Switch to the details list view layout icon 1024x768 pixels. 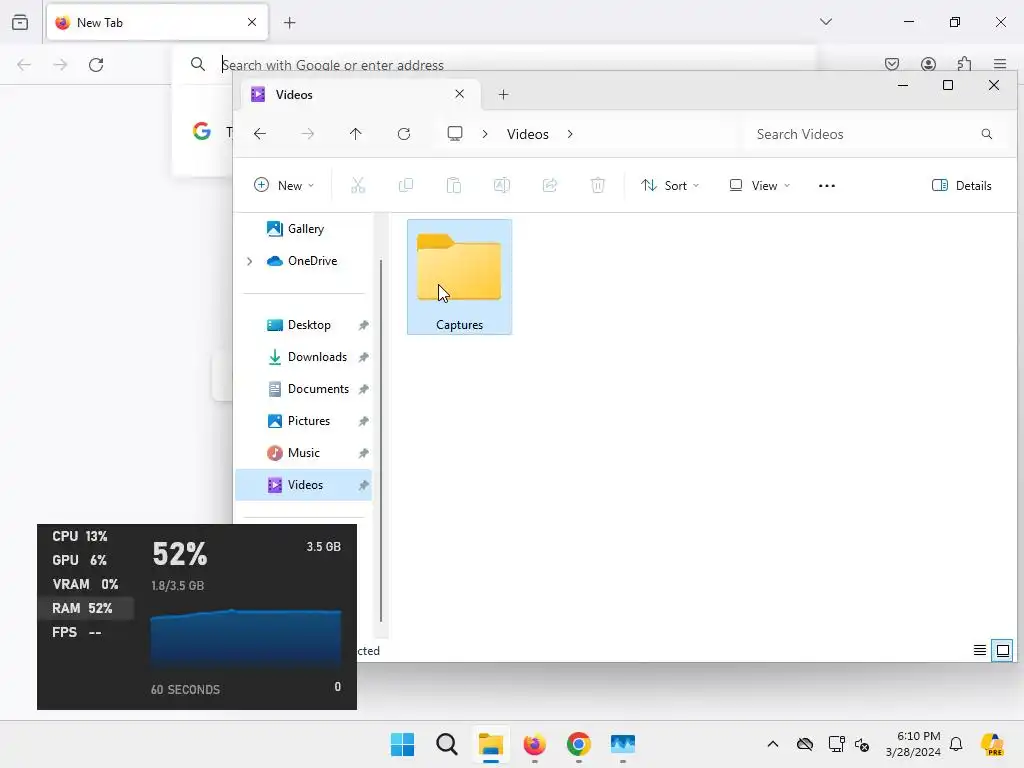point(980,650)
